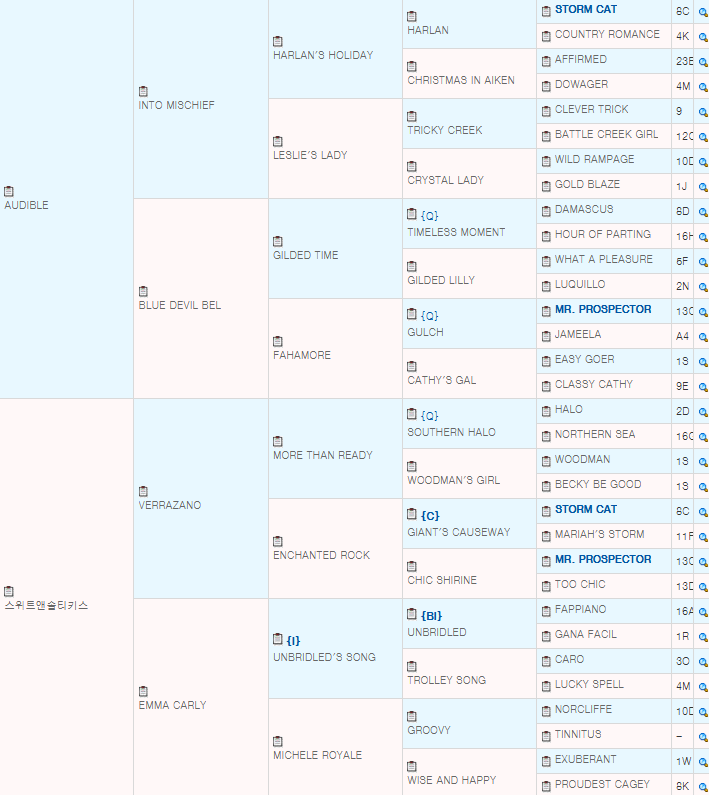The image size is (709, 795).
Task: Select the MARIAH'S STORM entry
Action: [599, 534]
